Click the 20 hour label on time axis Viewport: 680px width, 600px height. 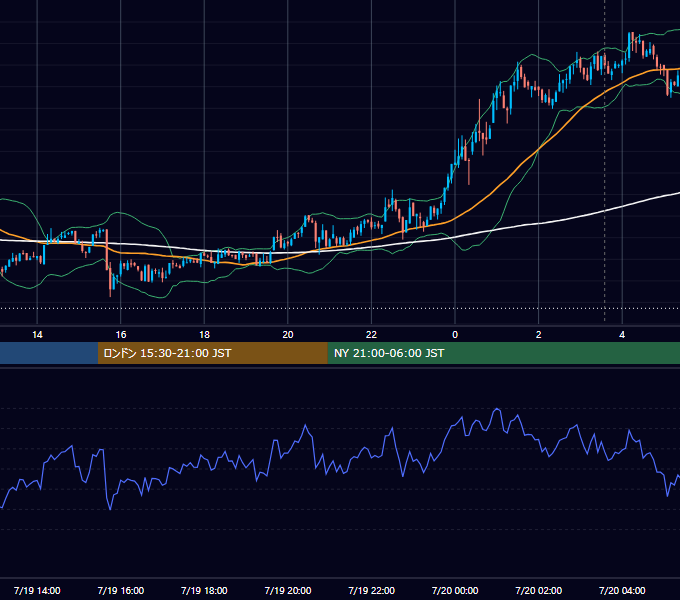tap(288, 335)
